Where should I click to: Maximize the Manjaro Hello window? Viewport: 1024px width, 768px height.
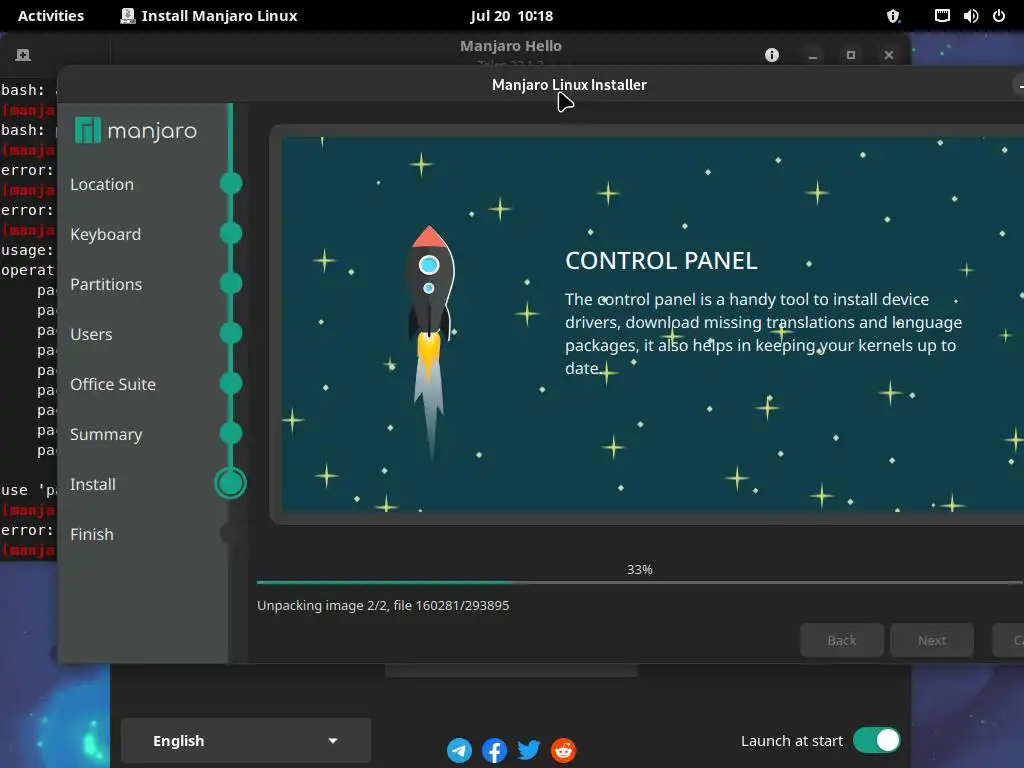(850, 55)
